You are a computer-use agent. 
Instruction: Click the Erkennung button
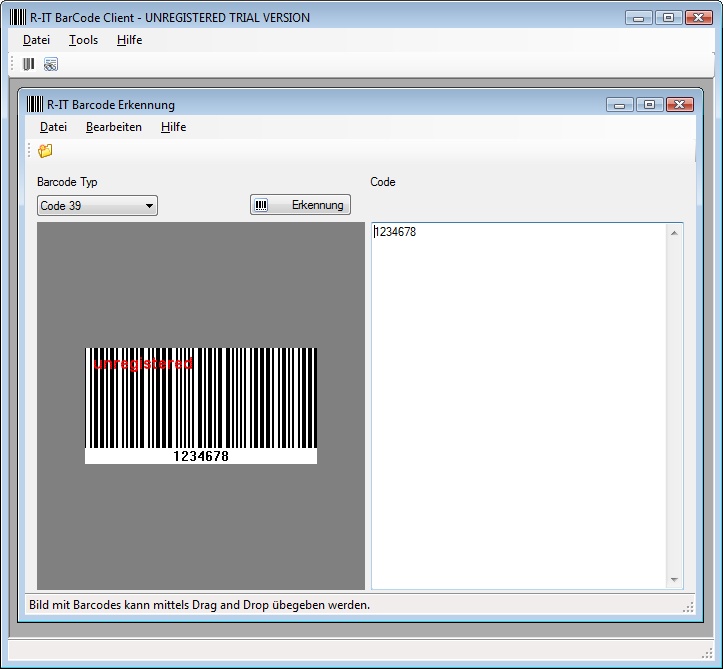click(300, 205)
